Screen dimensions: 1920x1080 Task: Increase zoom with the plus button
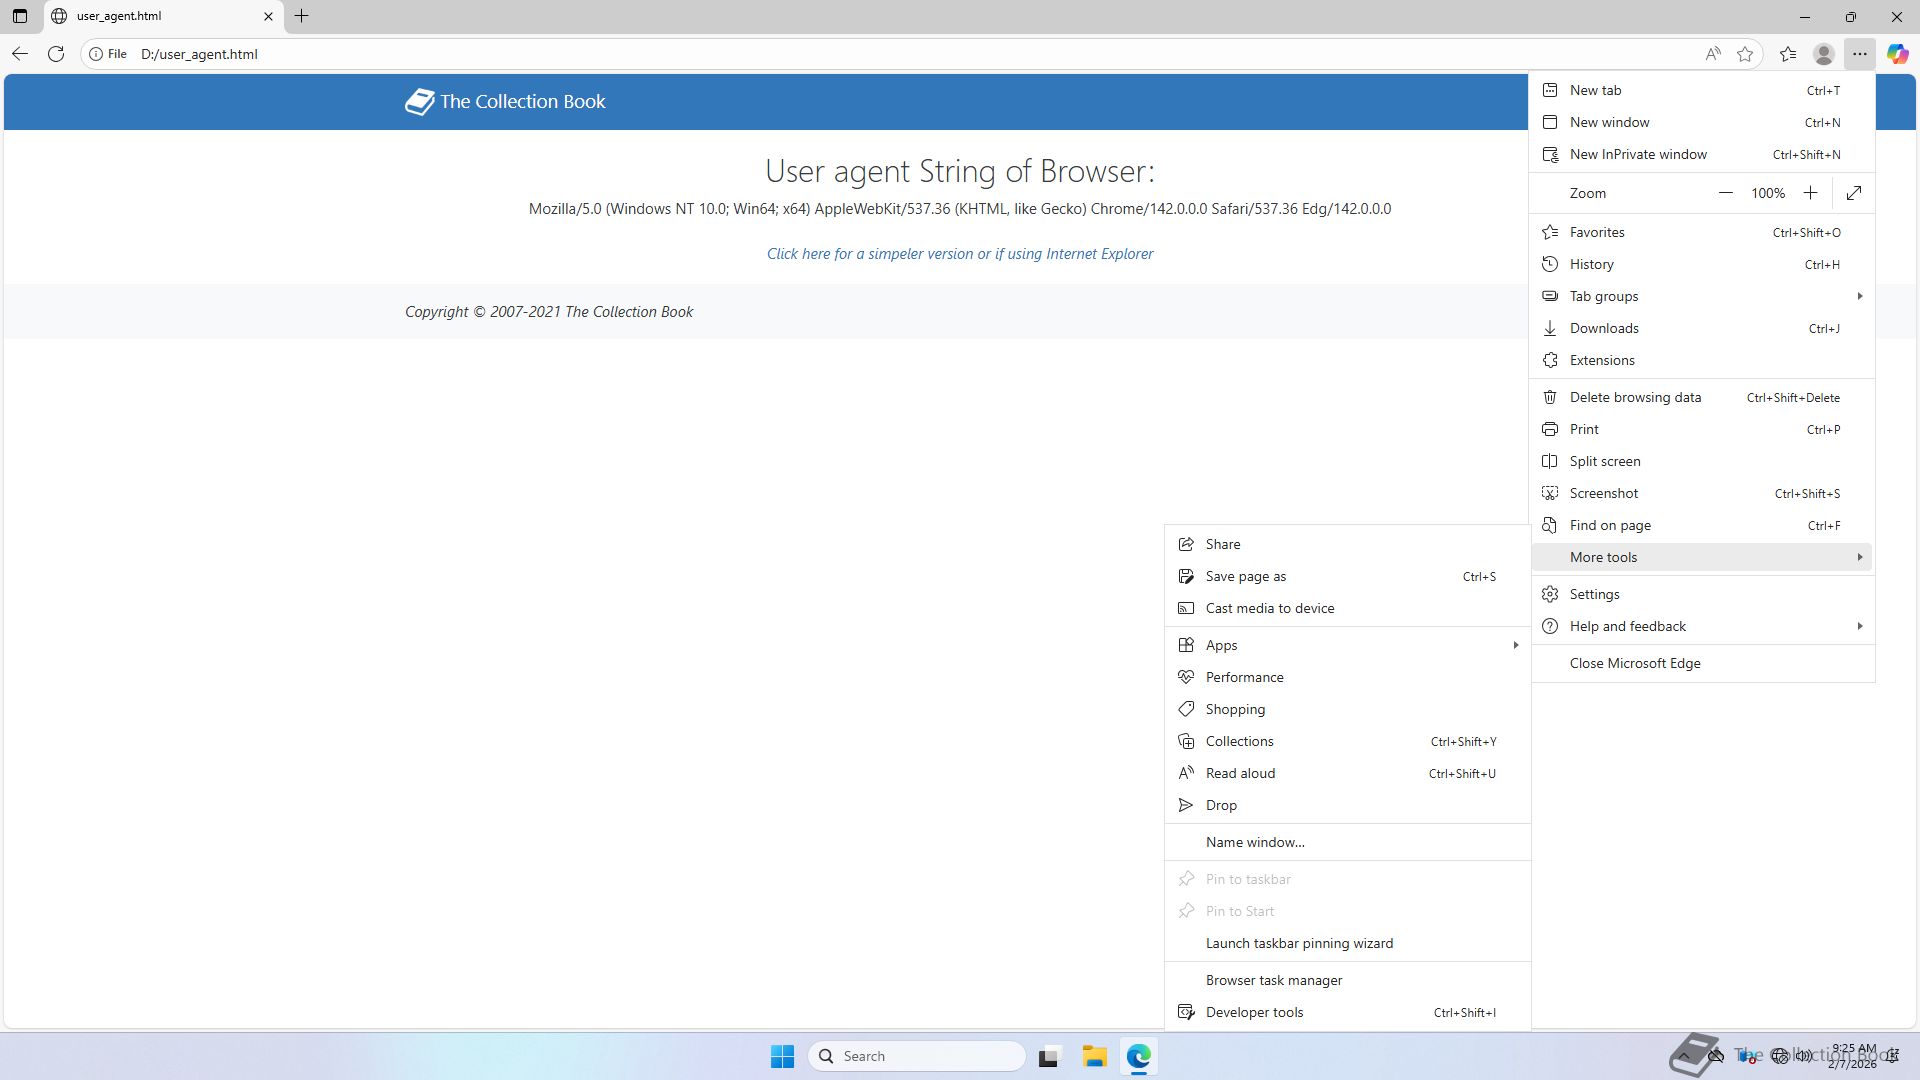(x=1810, y=193)
